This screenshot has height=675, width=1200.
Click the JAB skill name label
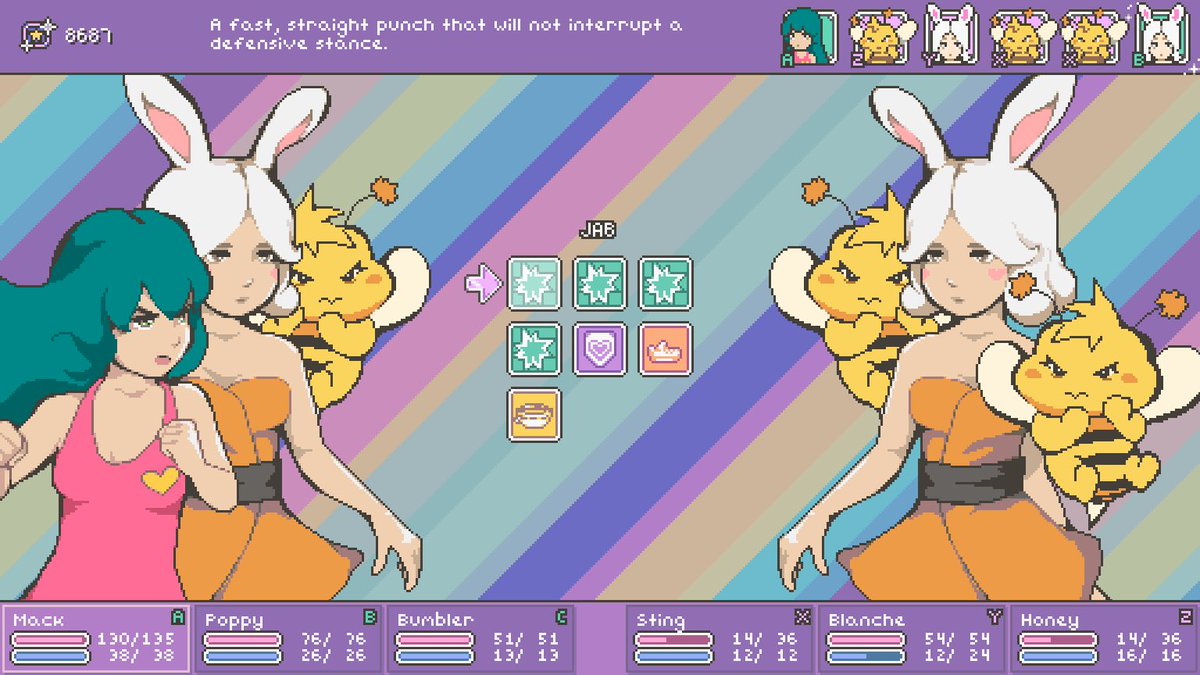coord(598,231)
